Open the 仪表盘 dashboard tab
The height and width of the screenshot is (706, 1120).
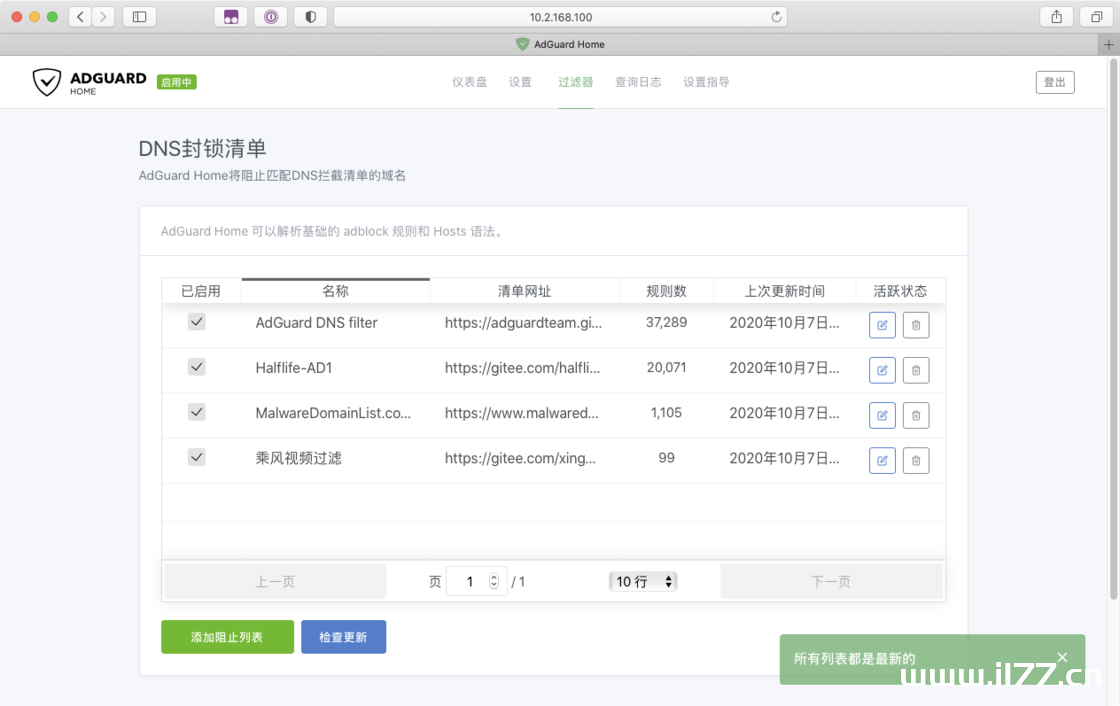click(x=469, y=82)
